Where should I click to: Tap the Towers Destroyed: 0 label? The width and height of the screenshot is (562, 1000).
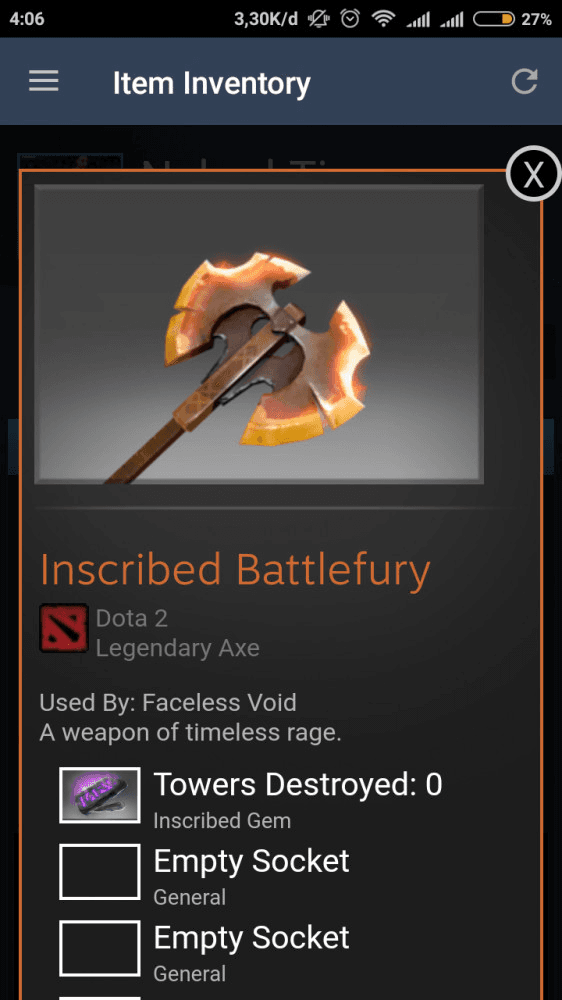[x=298, y=784]
